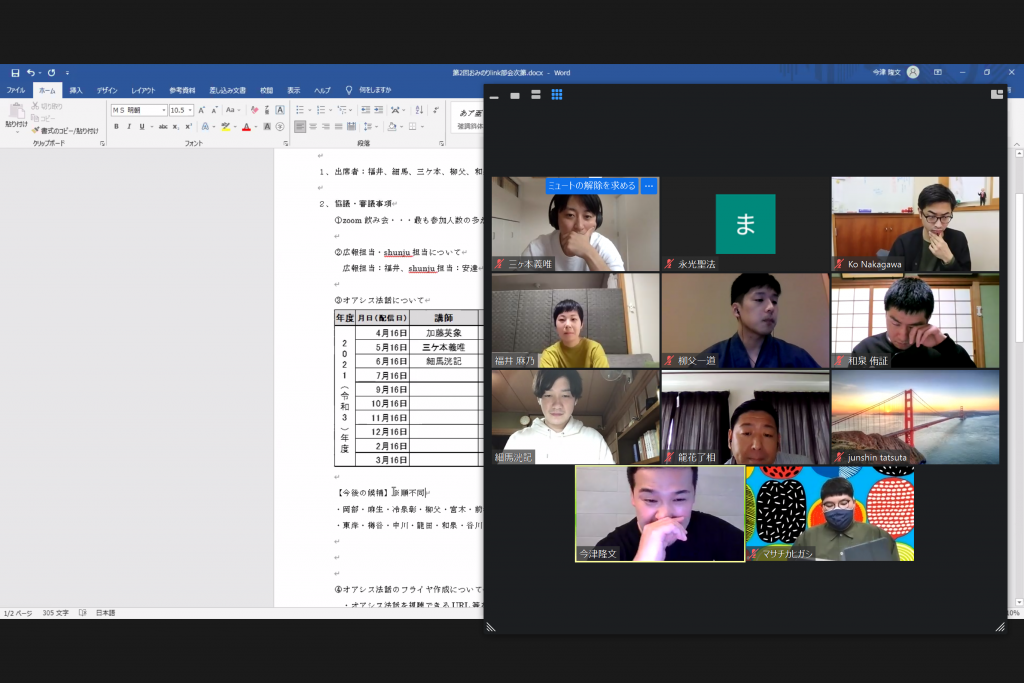The width and height of the screenshot is (1024, 683).
Task: Open the text effects and typography tool
Action: pos(205,127)
